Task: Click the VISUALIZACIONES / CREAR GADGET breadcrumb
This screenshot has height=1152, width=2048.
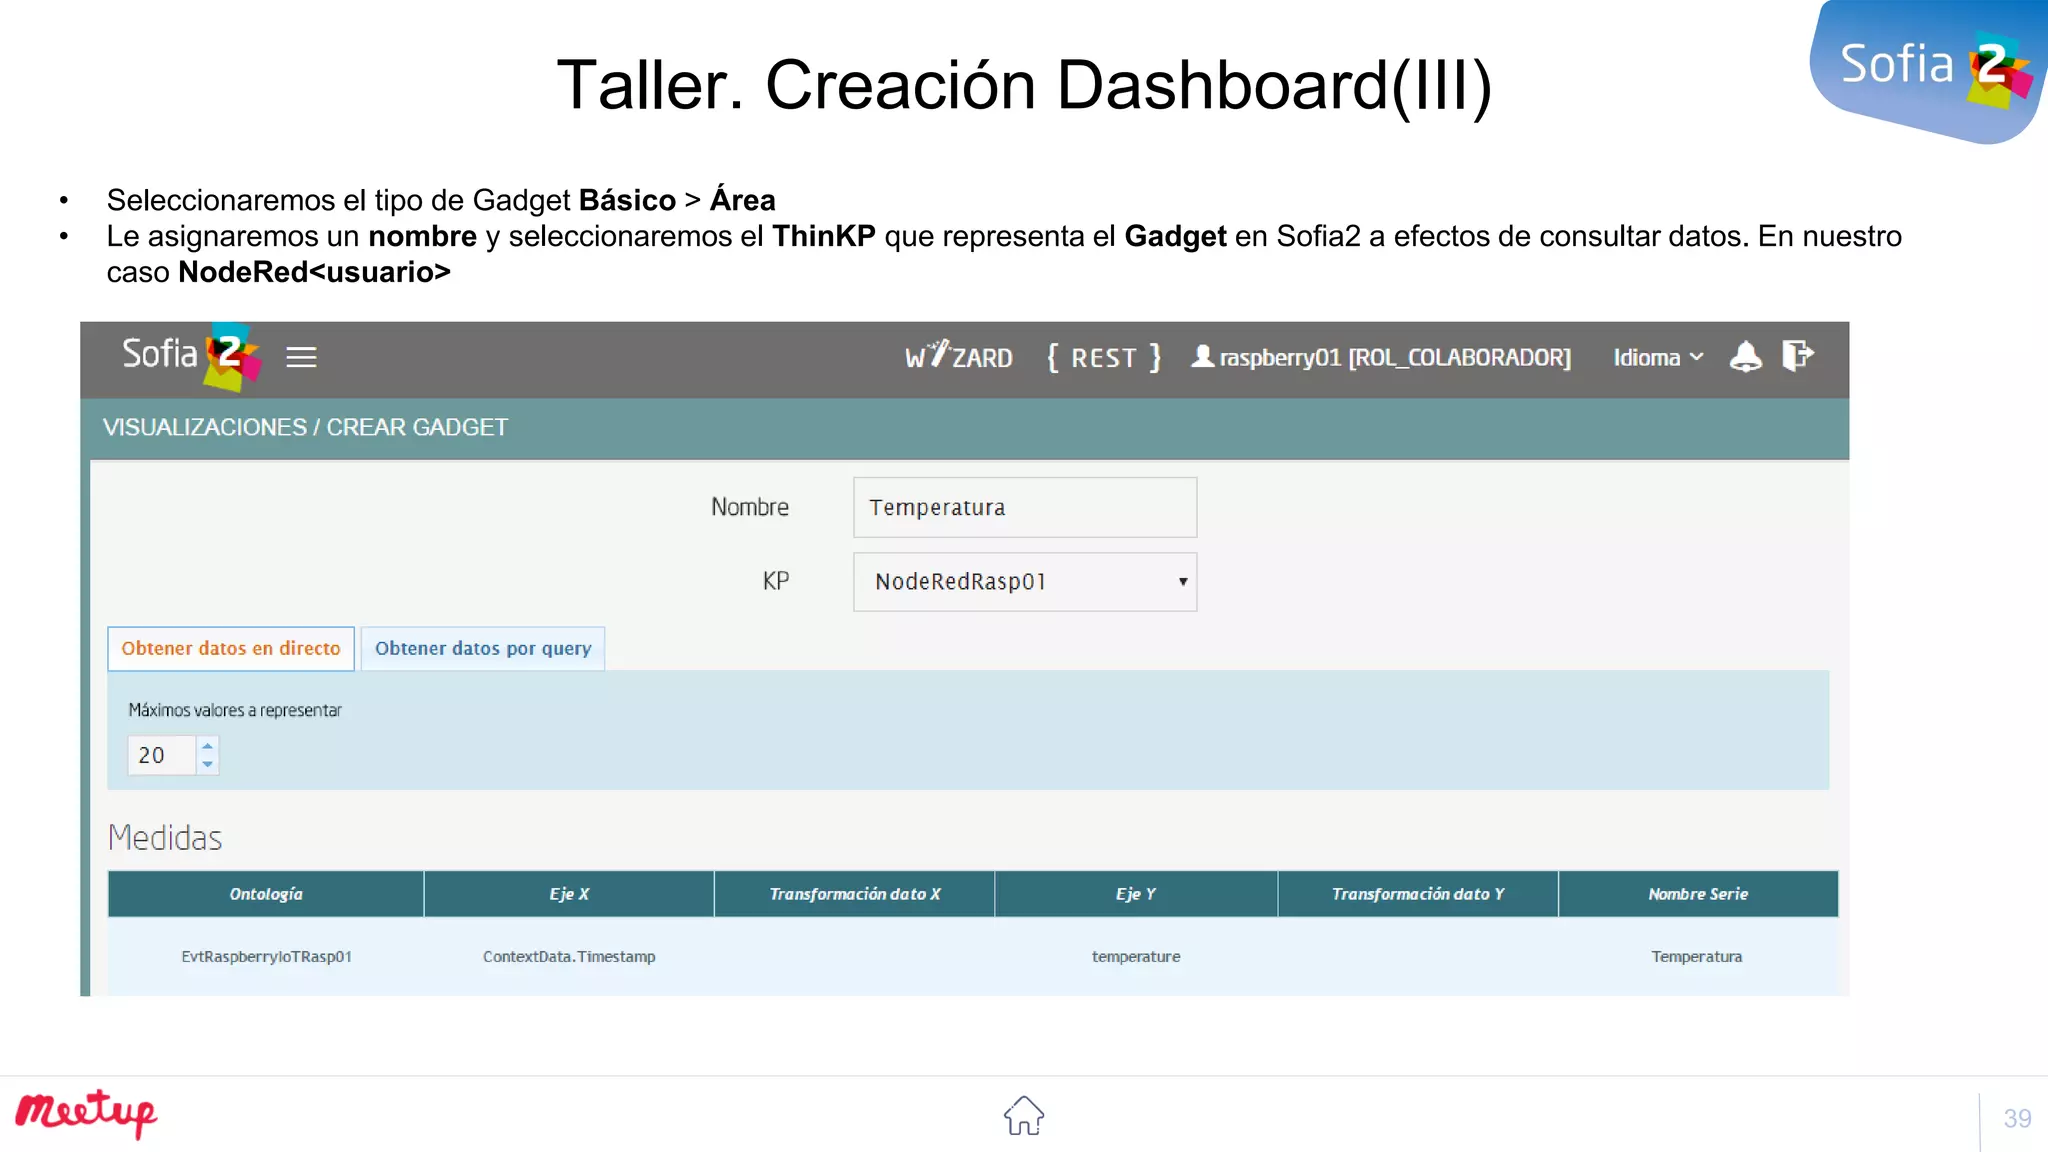Action: tap(305, 427)
